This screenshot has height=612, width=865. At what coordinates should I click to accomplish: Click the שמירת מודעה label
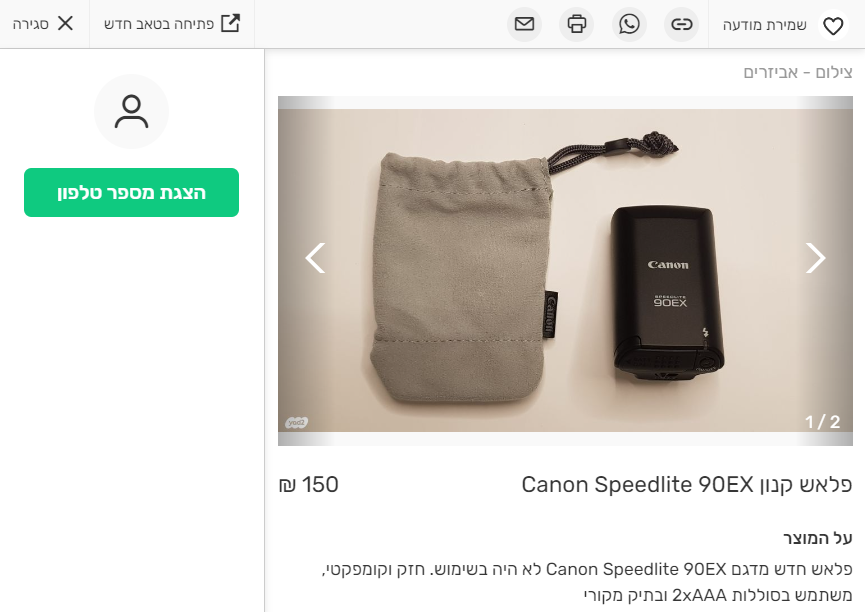[765, 24]
